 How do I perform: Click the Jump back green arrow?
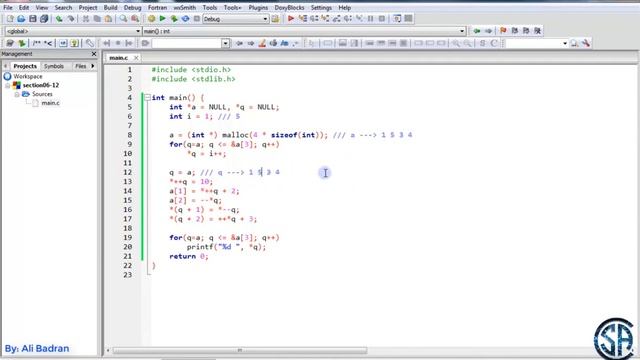click(x=477, y=31)
